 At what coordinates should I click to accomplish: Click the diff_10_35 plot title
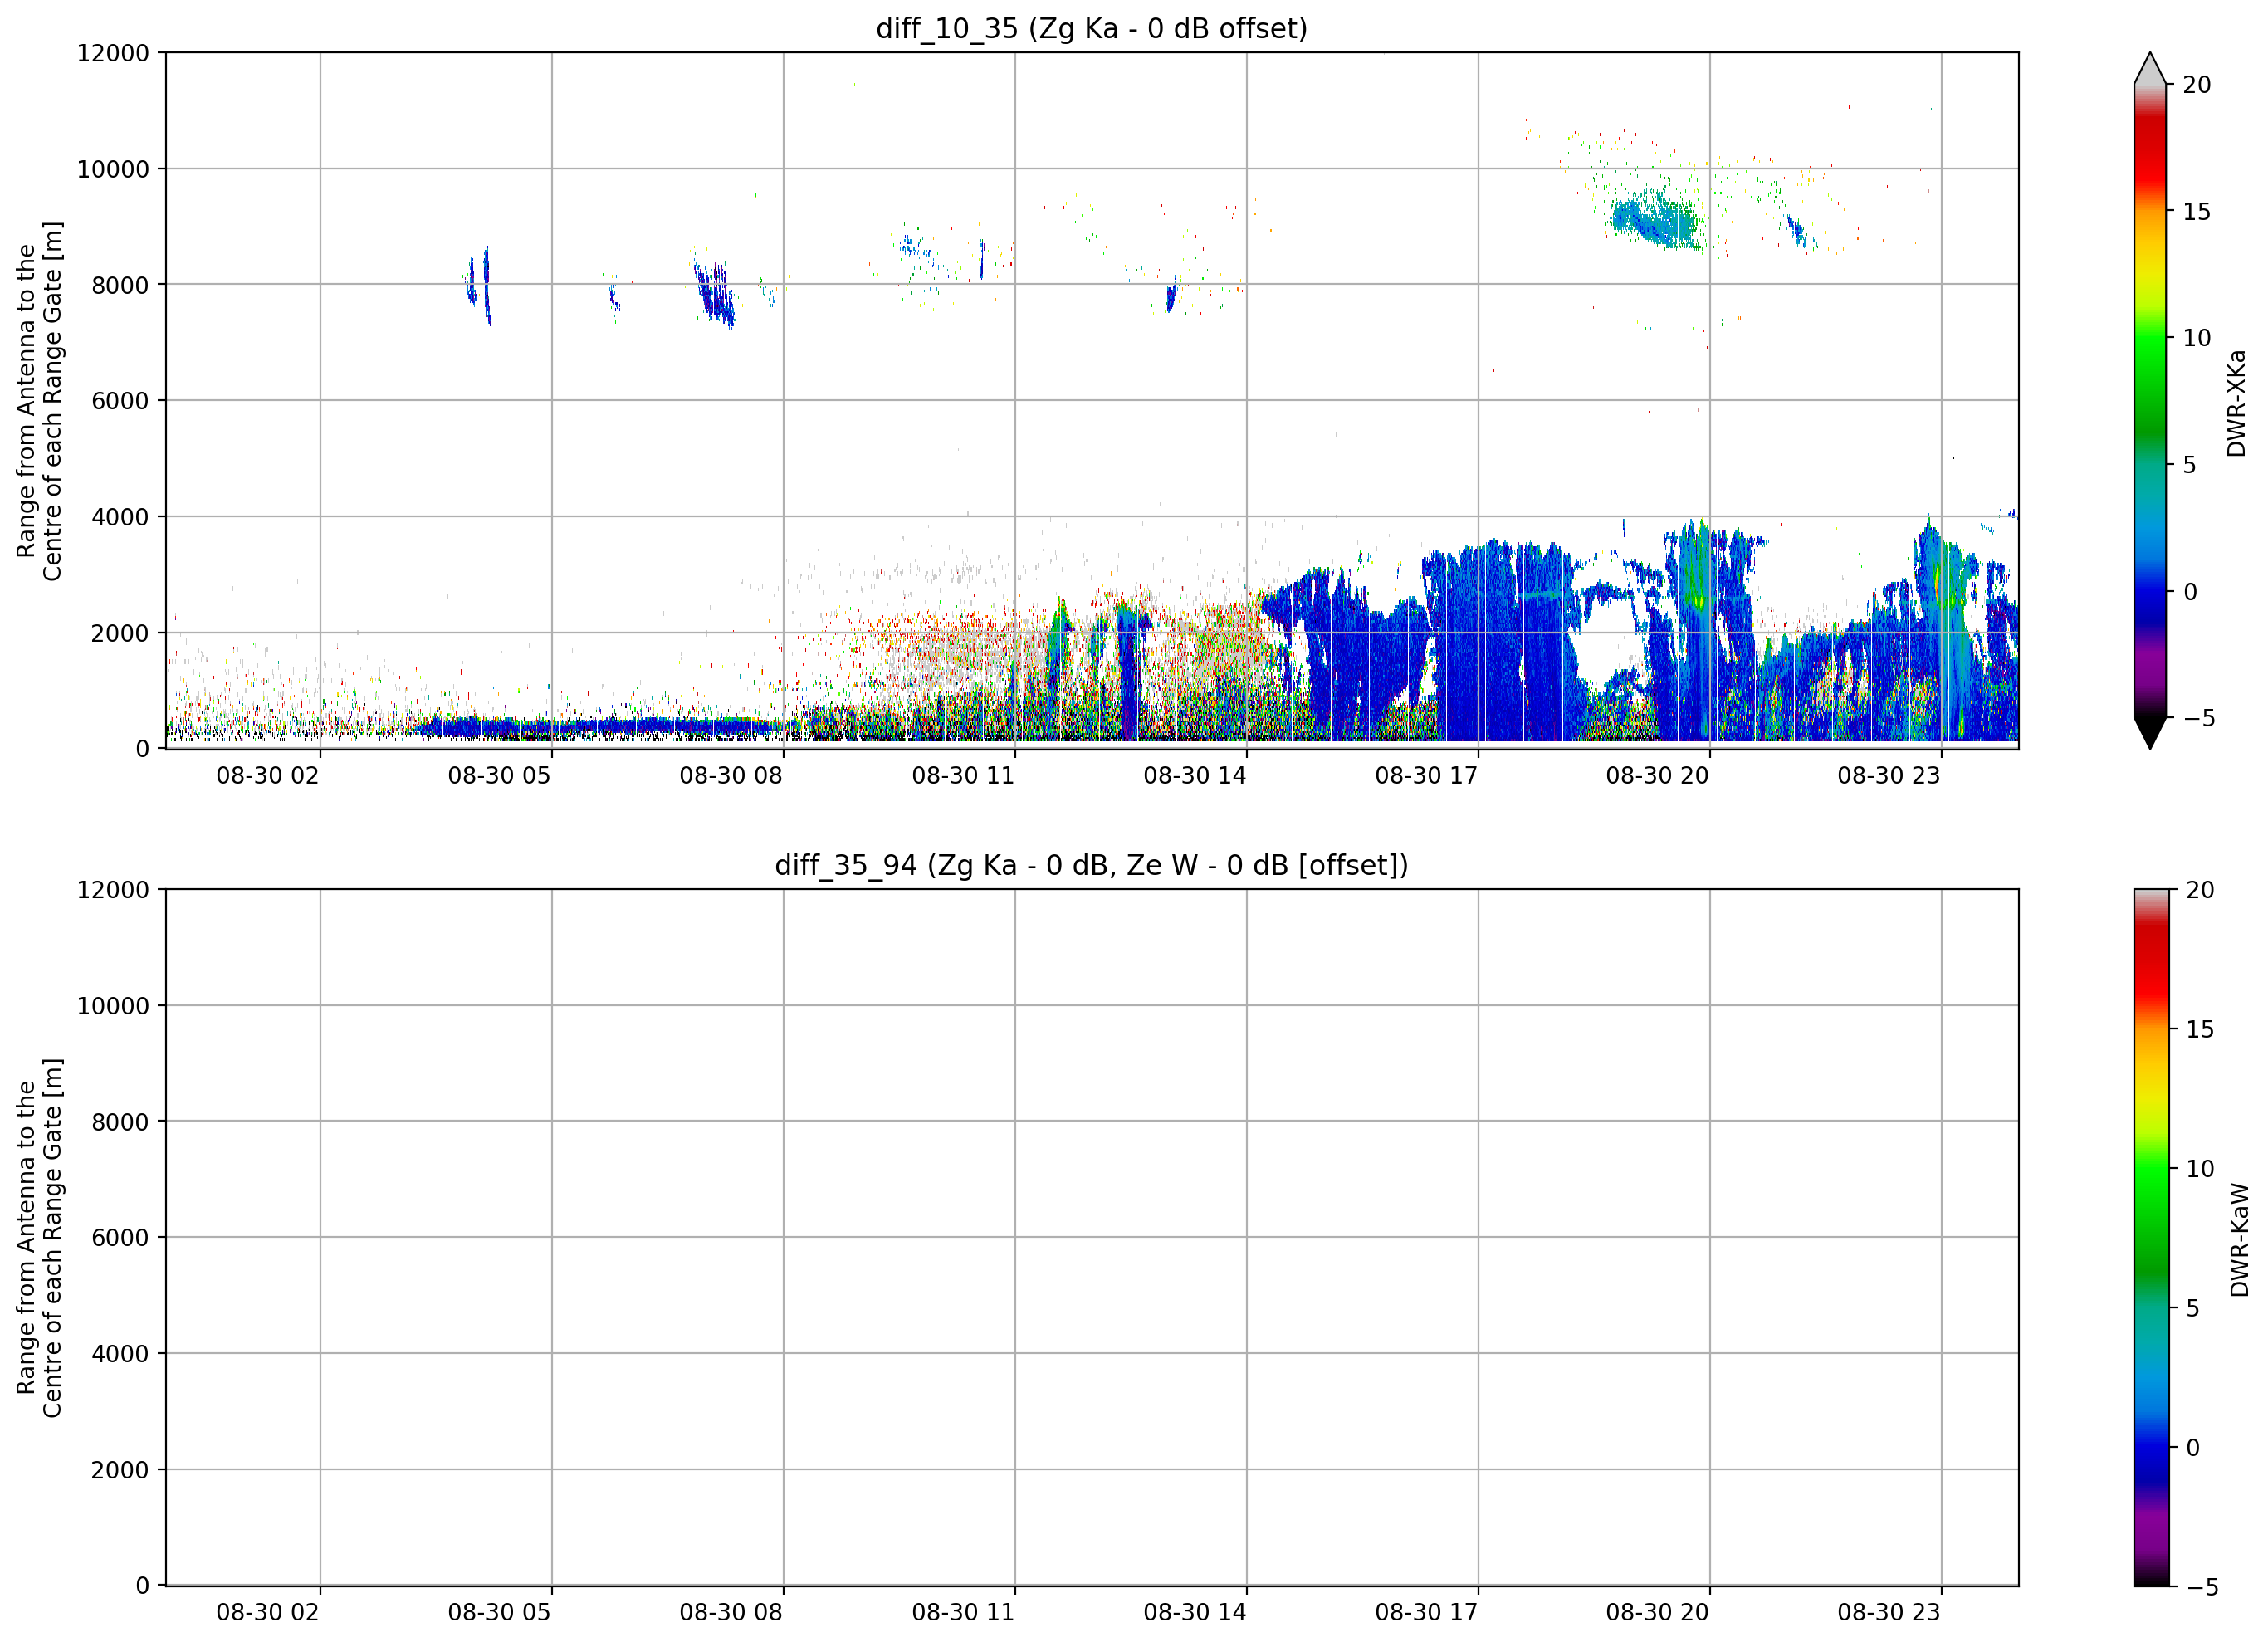click(1091, 28)
